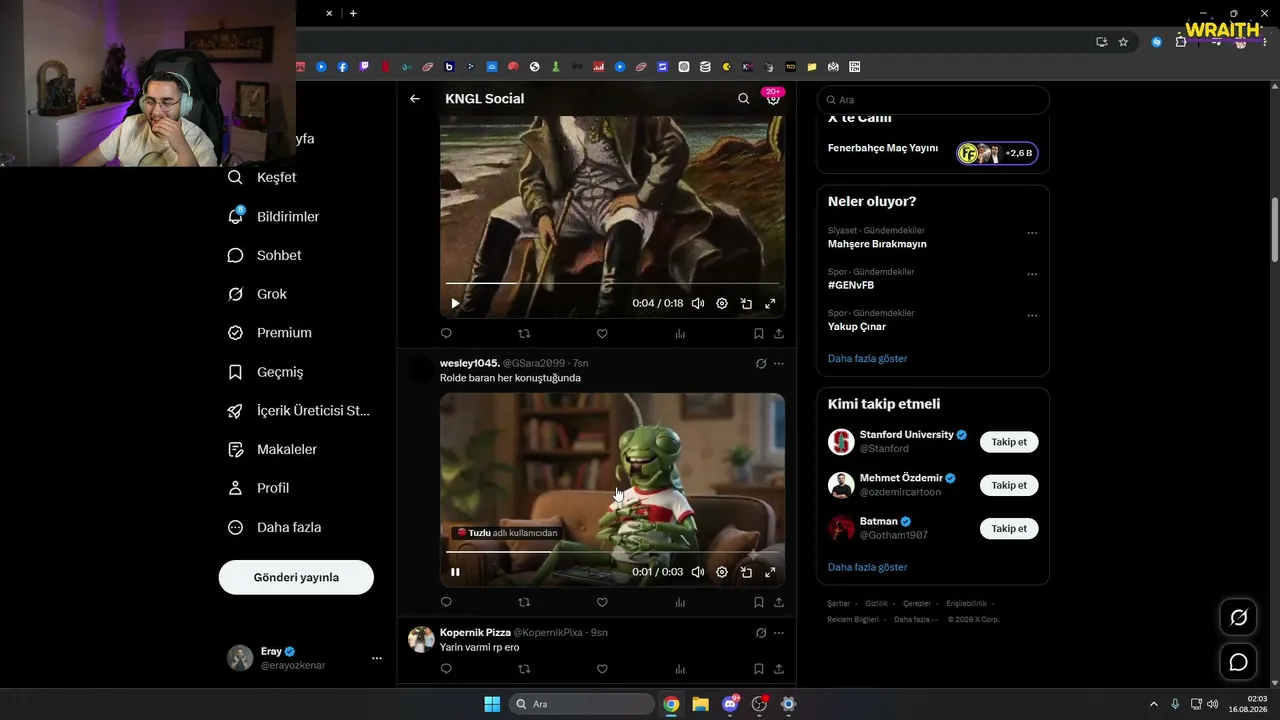Open settings of the 0:18 video
Image resolution: width=1280 pixels, height=720 pixels.
pos(722,304)
